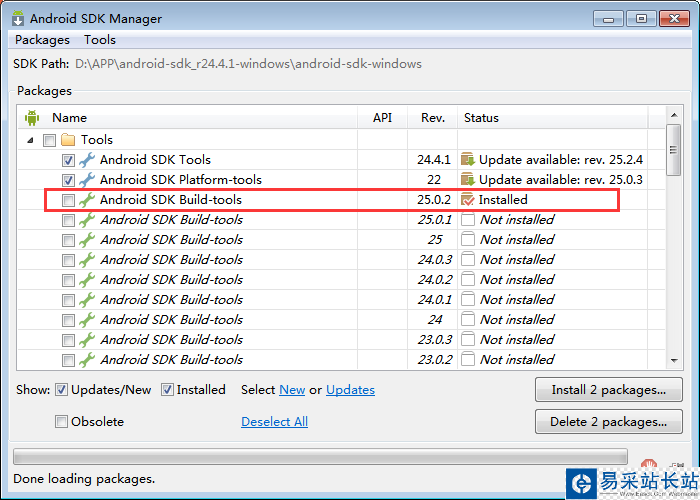700x500 pixels.
Task: Uncheck Android SDK Platform-tools checkbox
Action: pos(68,180)
